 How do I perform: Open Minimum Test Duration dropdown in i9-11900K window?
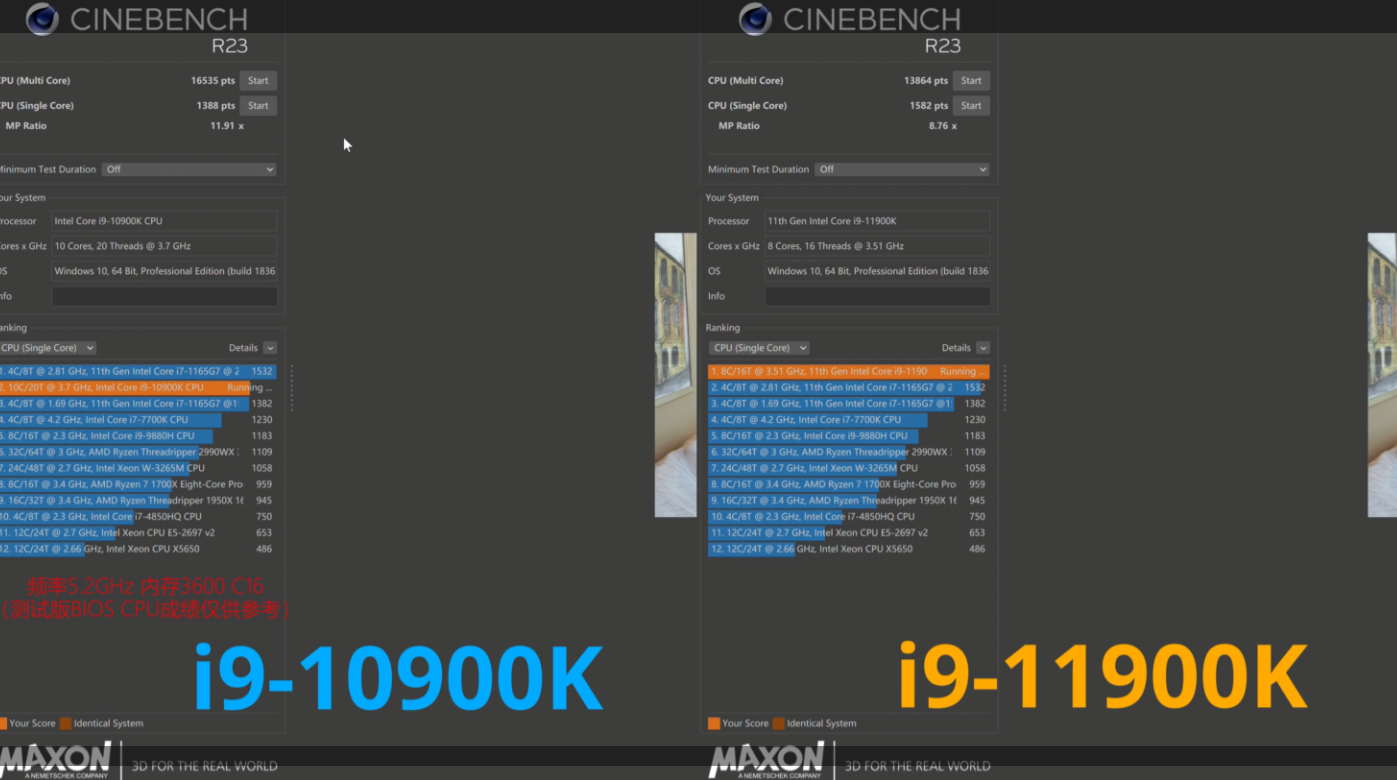902,170
